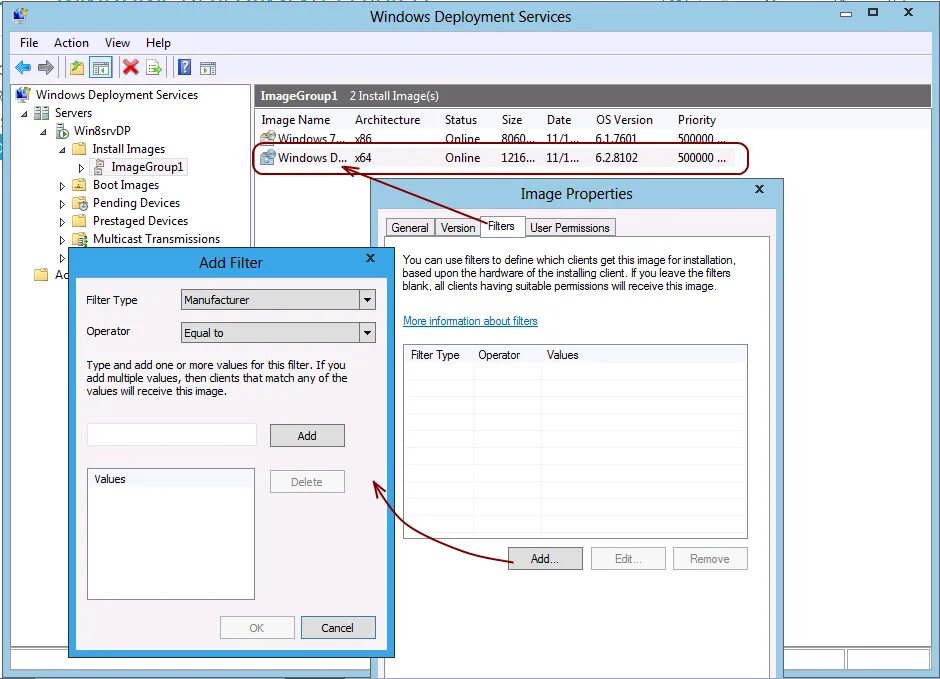The height and width of the screenshot is (679, 940).
Task: Sort by Status column
Action: tap(460, 120)
